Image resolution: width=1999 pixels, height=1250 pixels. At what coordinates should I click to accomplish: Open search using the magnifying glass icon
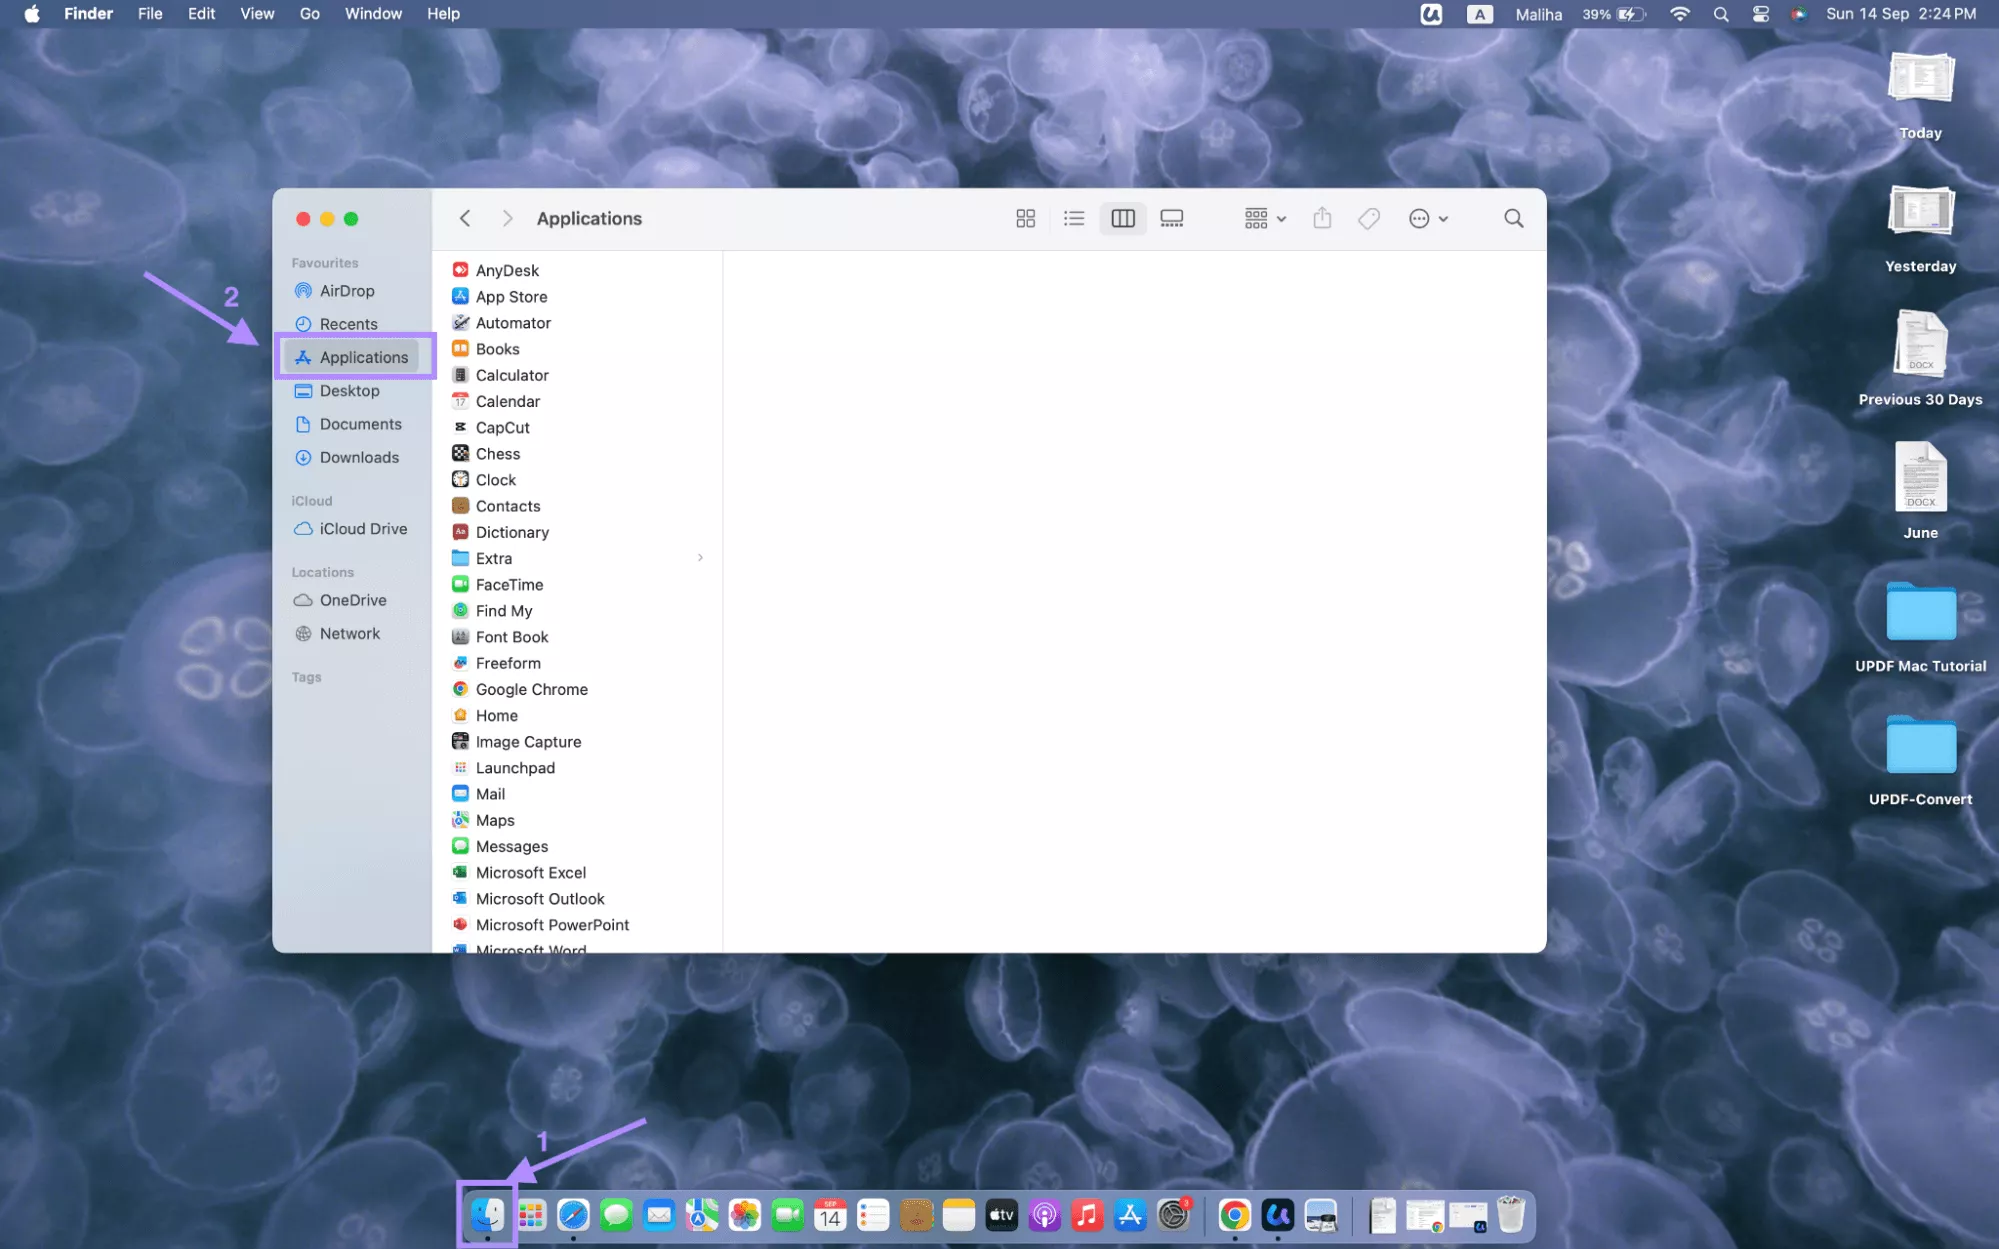(x=1513, y=218)
